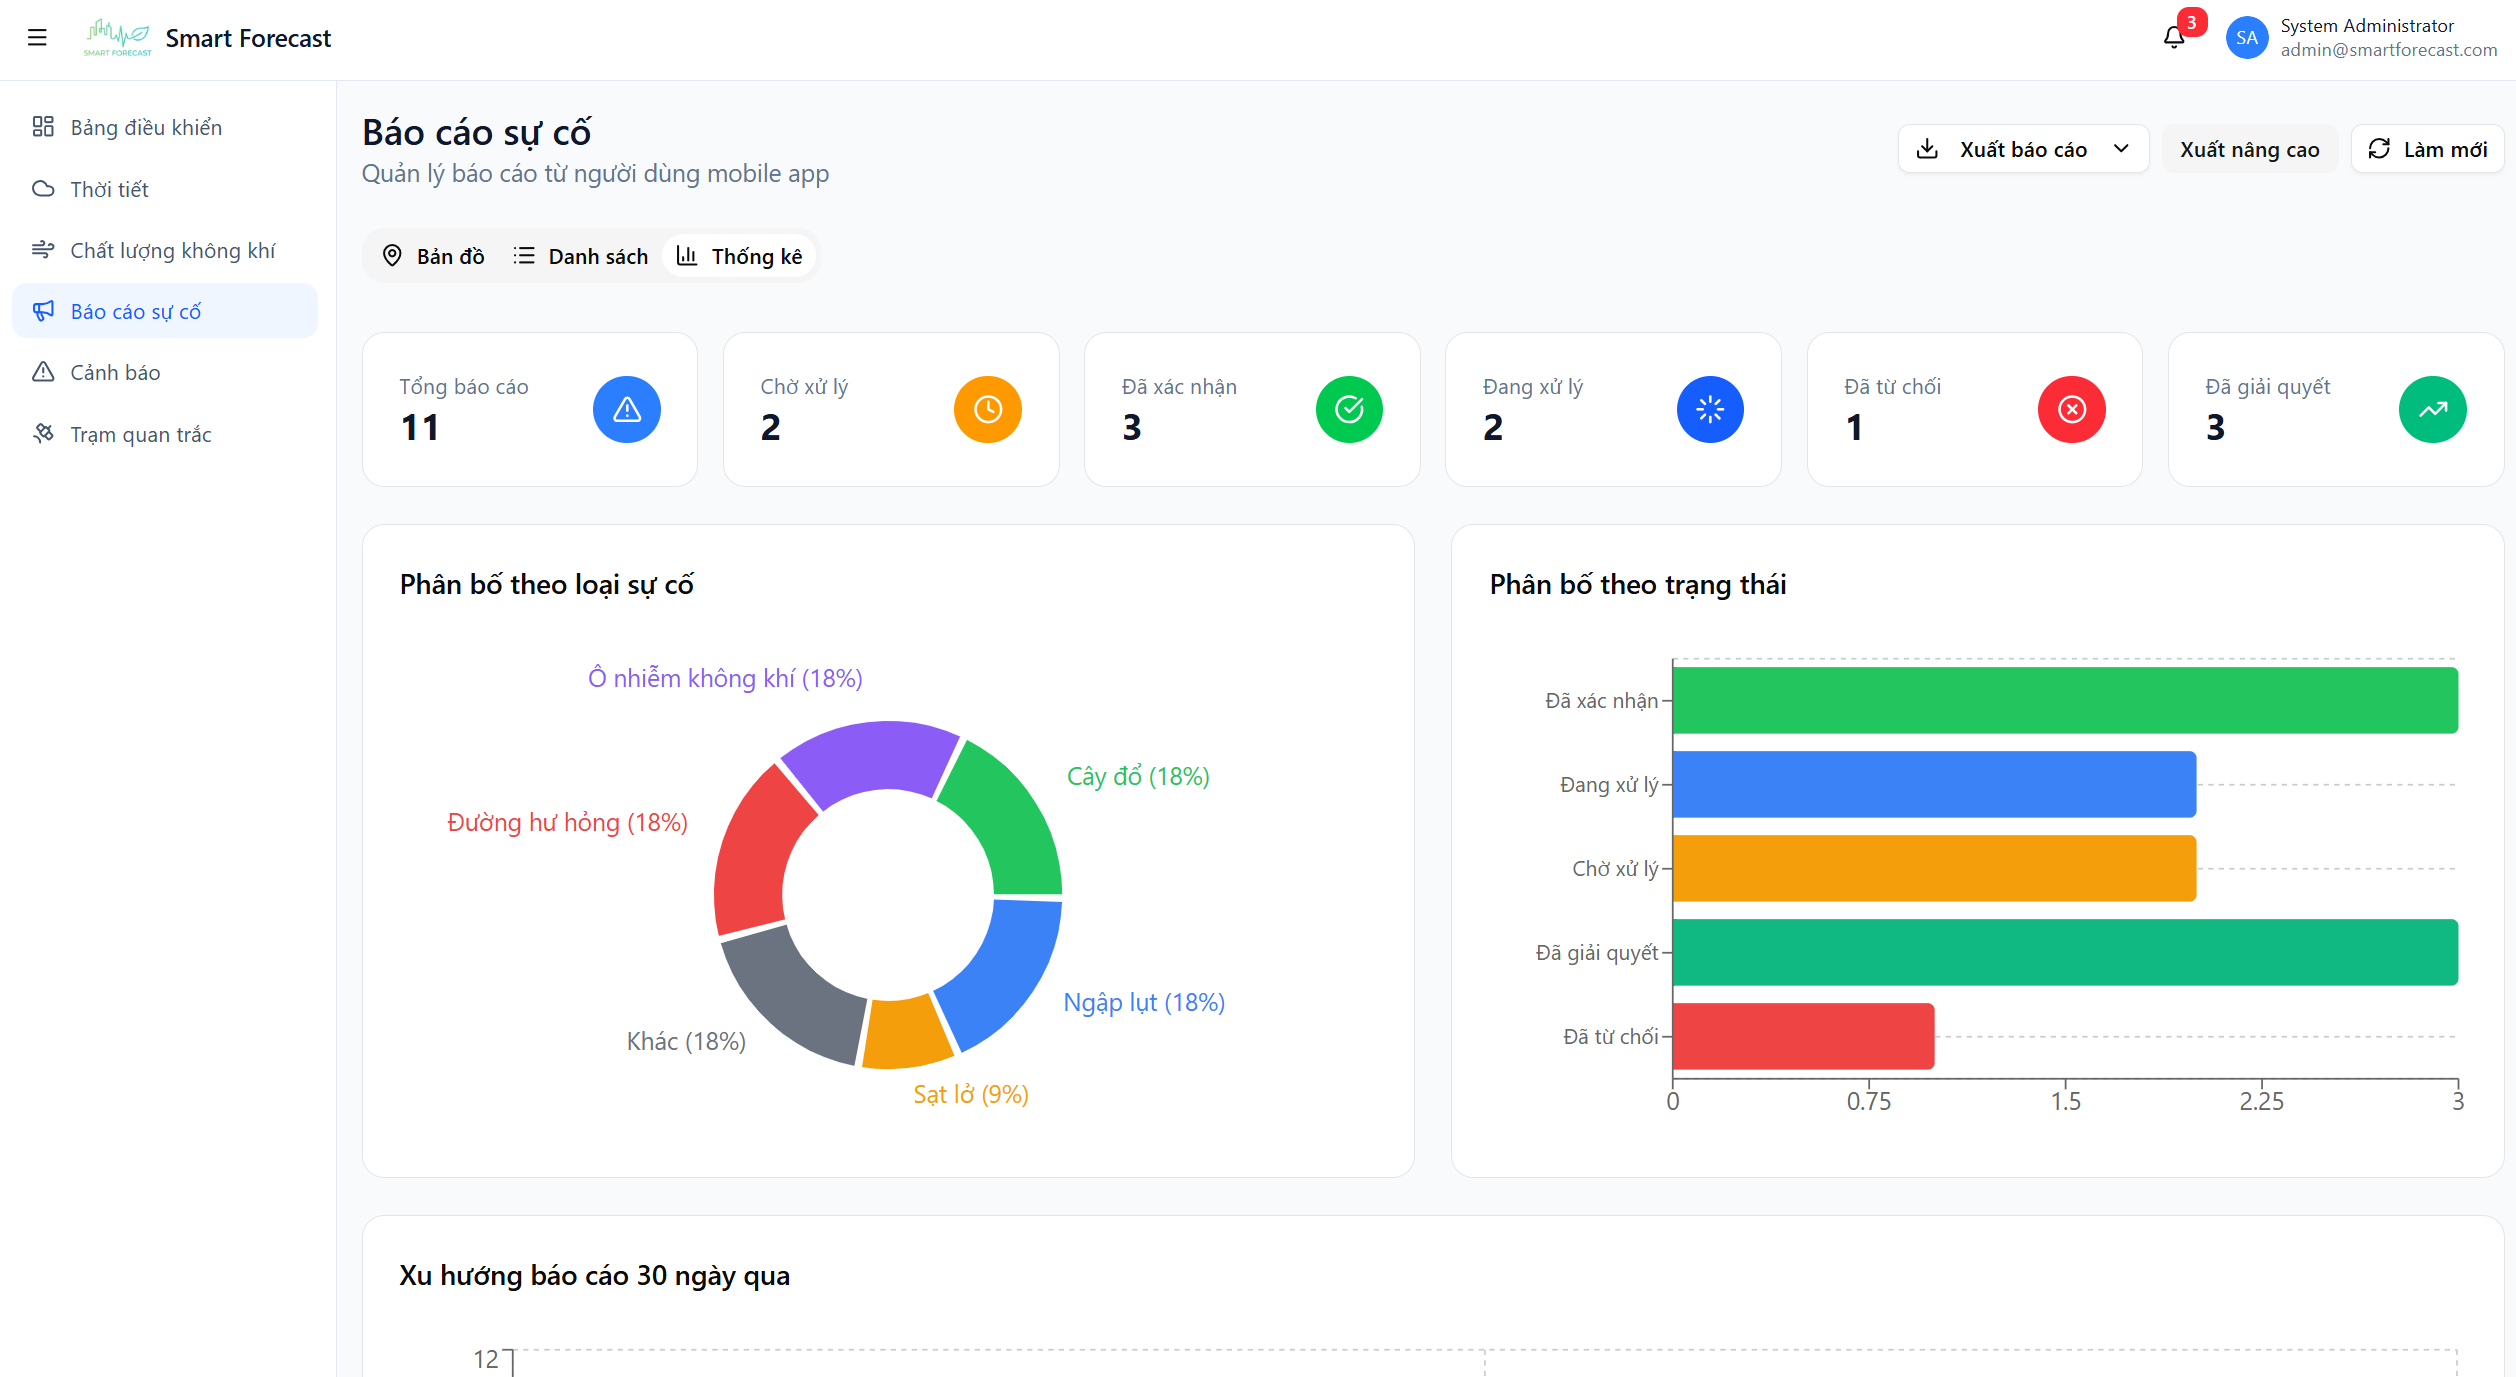The width and height of the screenshot is (2516, 1377).
Task: Click blue warning triangle icon in Tổng báo cáo
Action: tap(626, 409)
